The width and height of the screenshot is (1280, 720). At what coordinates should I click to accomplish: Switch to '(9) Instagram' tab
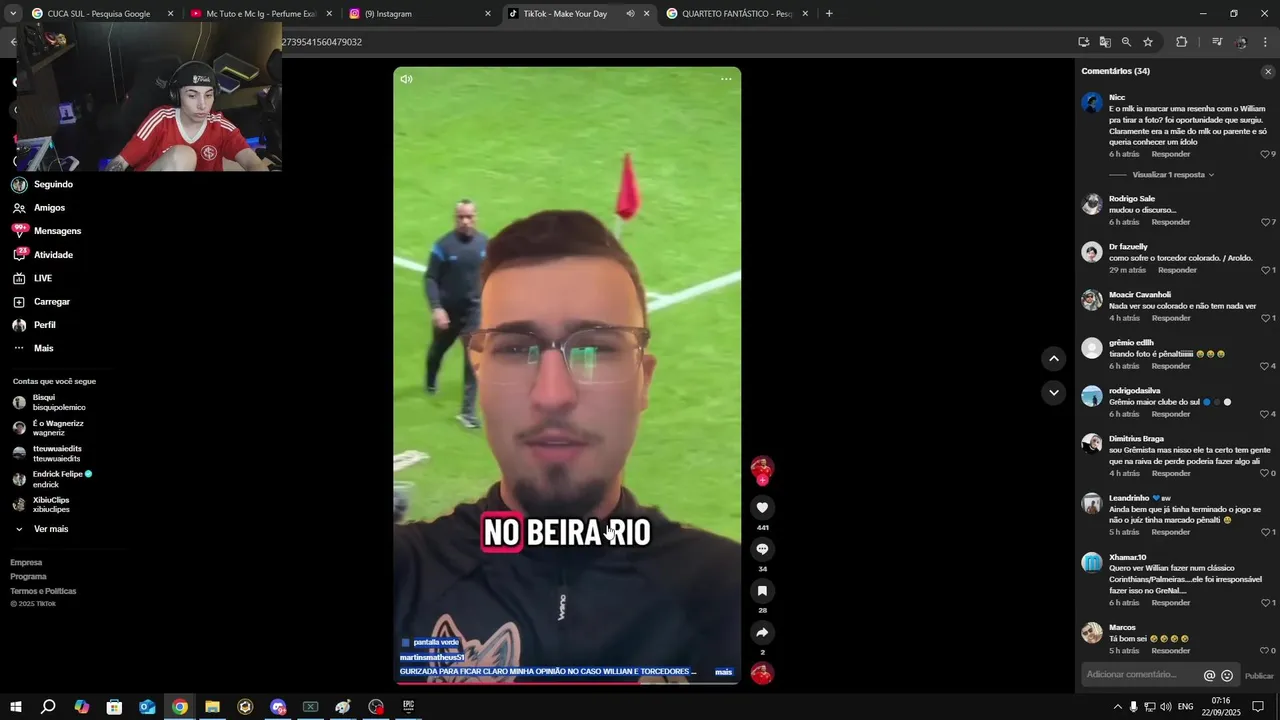420,14
